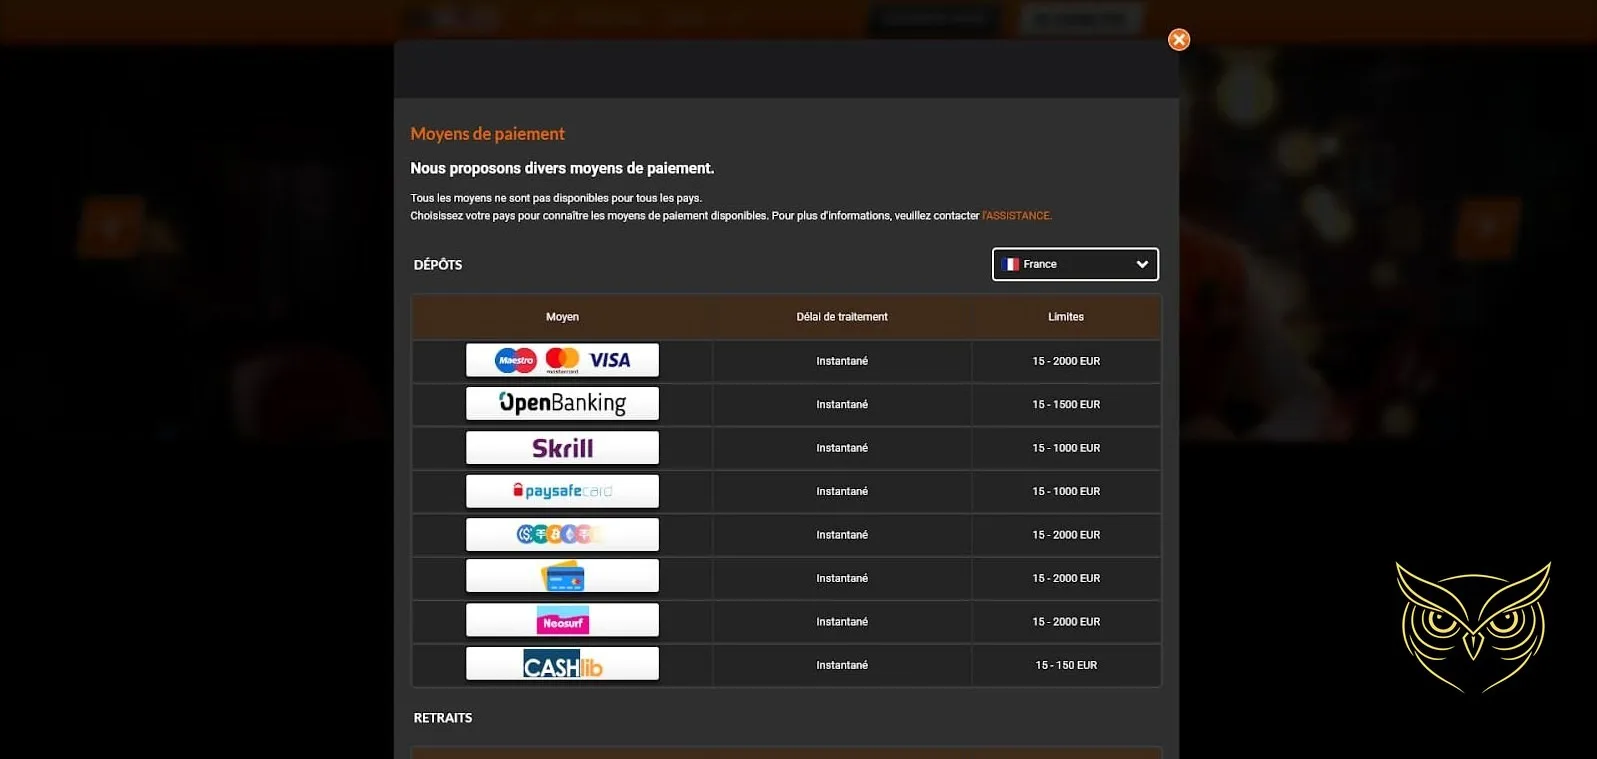Click the 15 - 1000 EUR limit for paysafecard
The width and height of the screenshot is (1597, 759).
pos(1066,491)
